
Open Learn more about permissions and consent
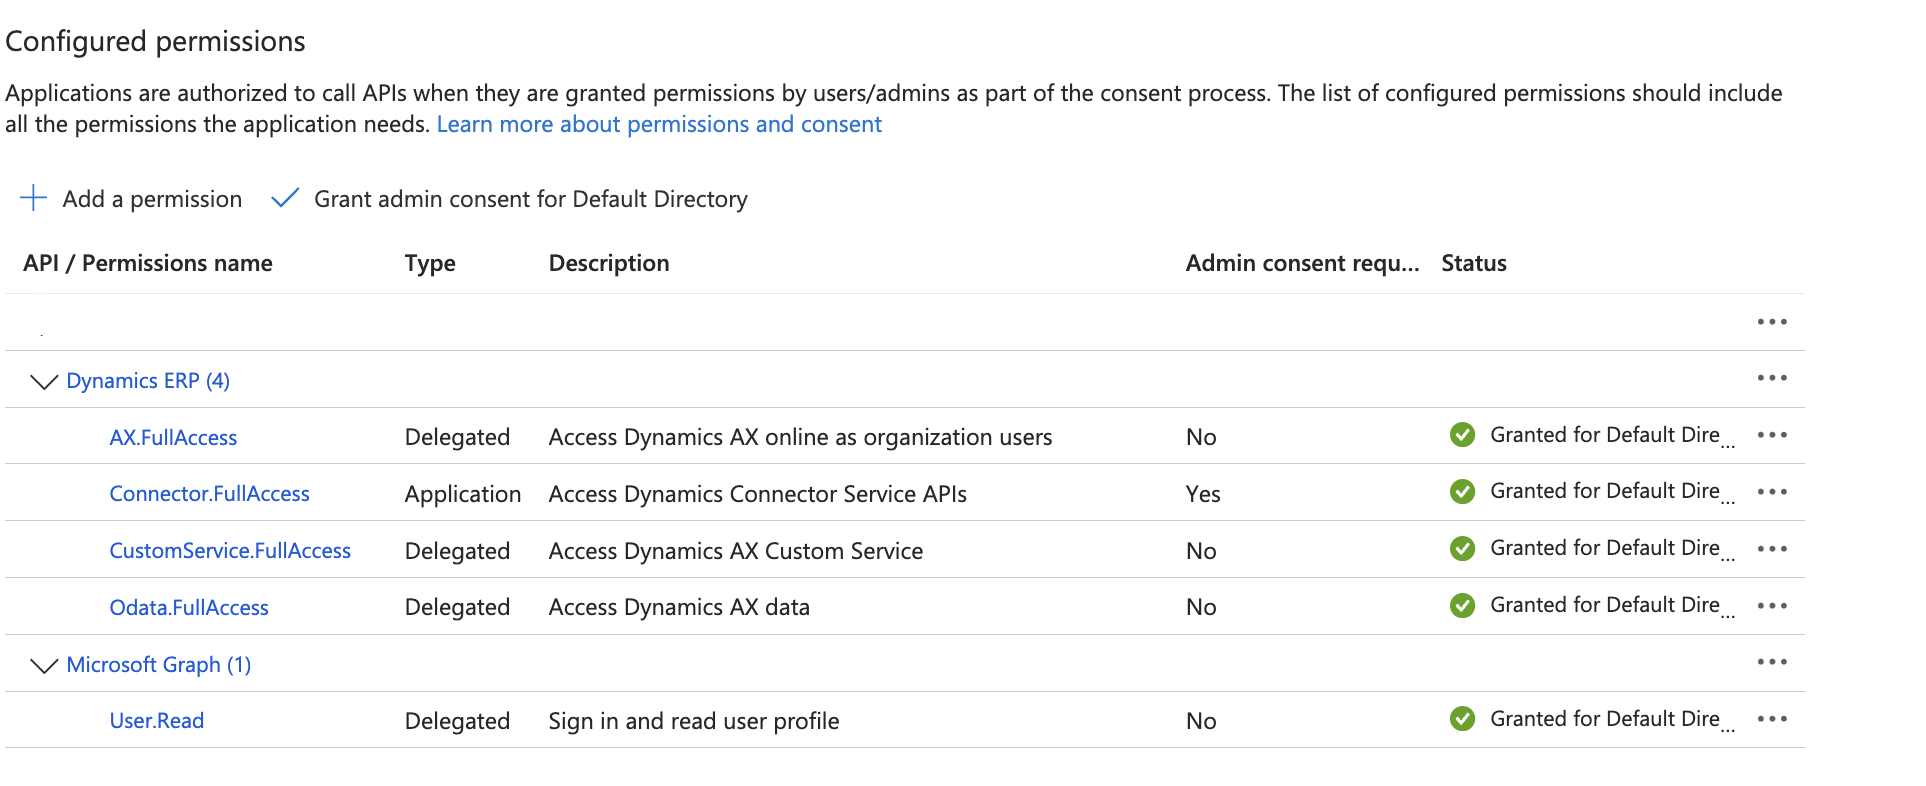tap(659, 124)
